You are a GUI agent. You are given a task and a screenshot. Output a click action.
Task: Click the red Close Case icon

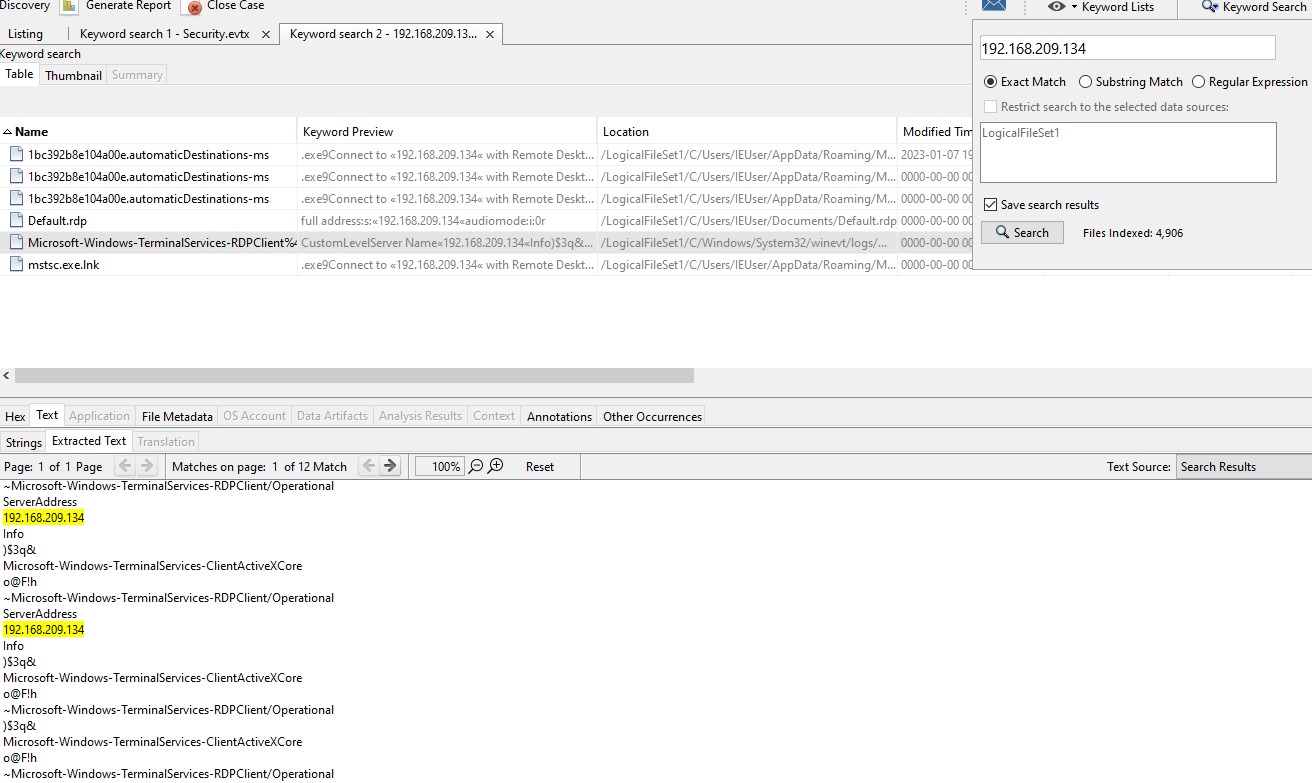tap(194, 7)
